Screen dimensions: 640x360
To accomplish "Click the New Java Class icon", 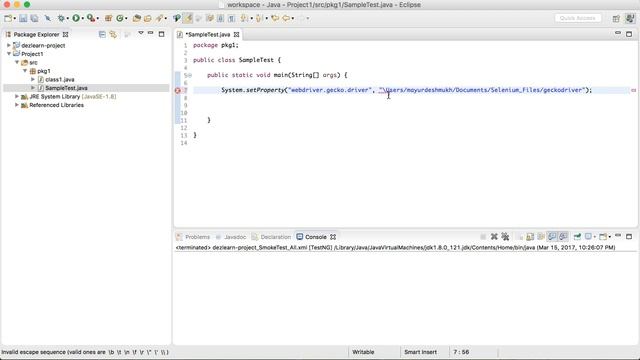I will coord(120,18).
